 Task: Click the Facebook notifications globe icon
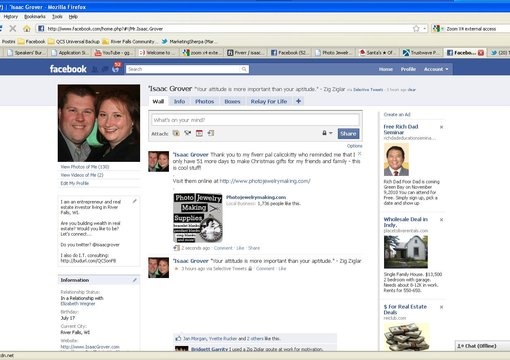(x=116, y=69)
